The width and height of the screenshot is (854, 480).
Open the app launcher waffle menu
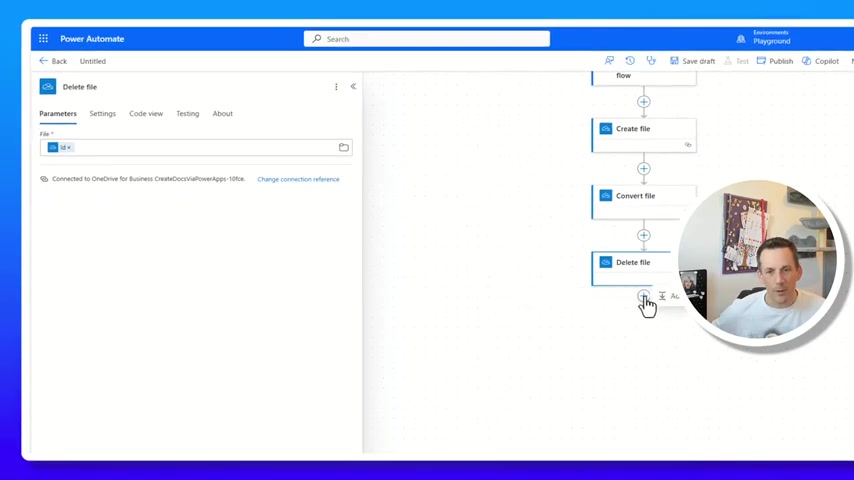click(x=43, y=39)
